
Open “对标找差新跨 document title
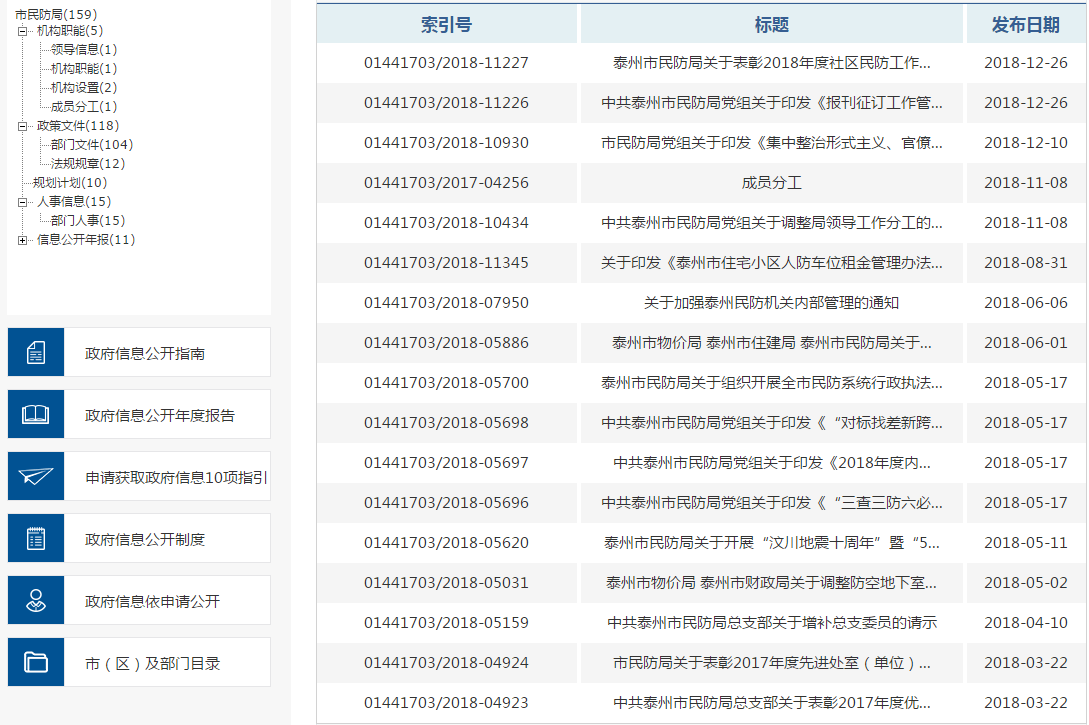click(x=772, y=422)
